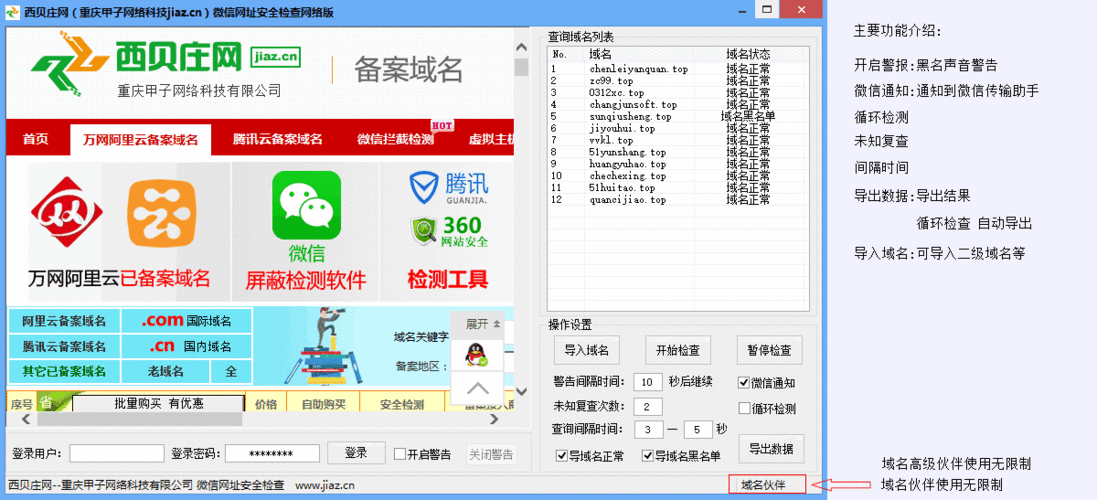Click the jiaz.cn green badge in header

(x=275, y=55)
